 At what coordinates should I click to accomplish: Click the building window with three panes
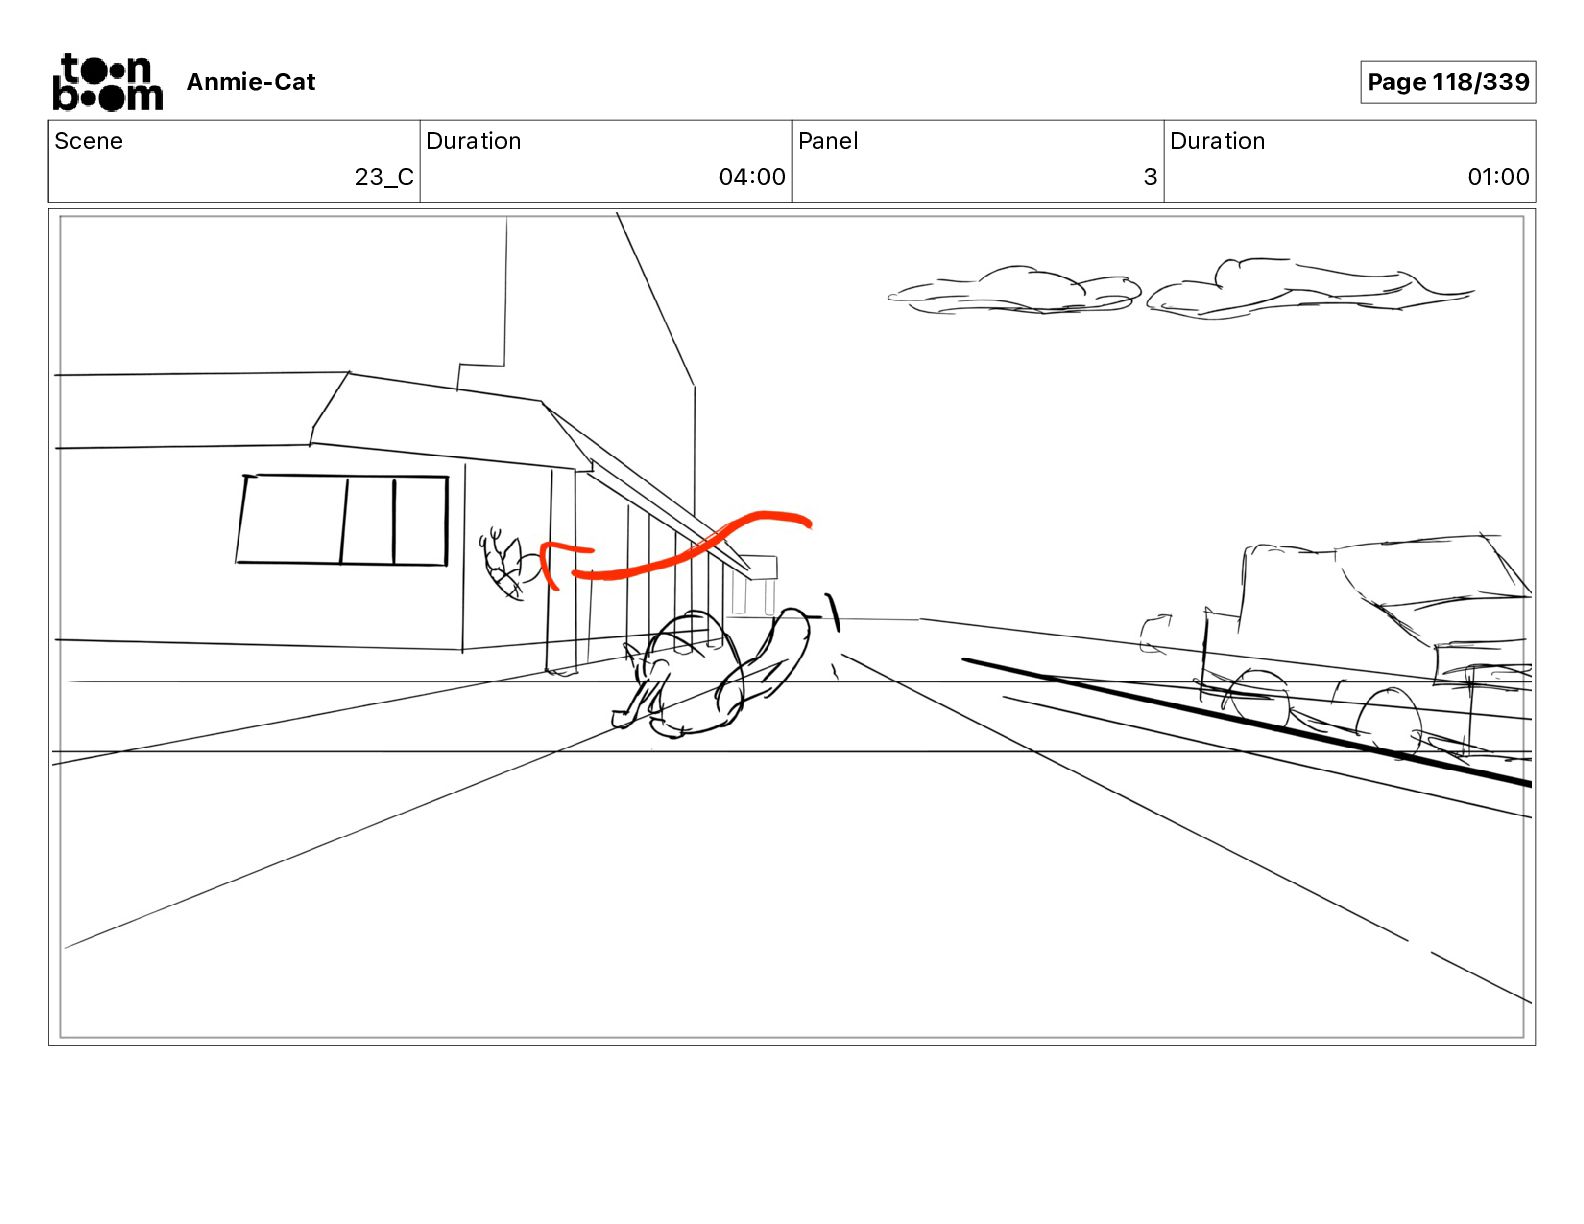click(343, 520)
